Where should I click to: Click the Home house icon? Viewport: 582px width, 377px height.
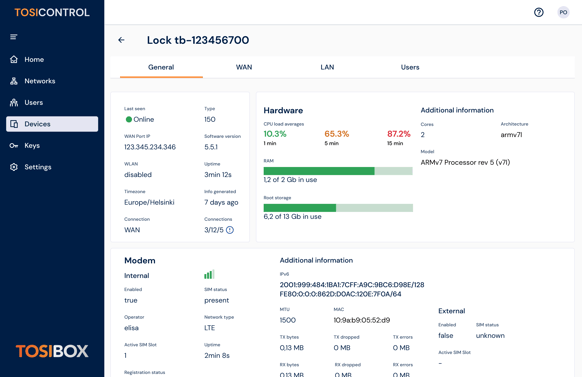pyautogui.click(x=14, y=59)
